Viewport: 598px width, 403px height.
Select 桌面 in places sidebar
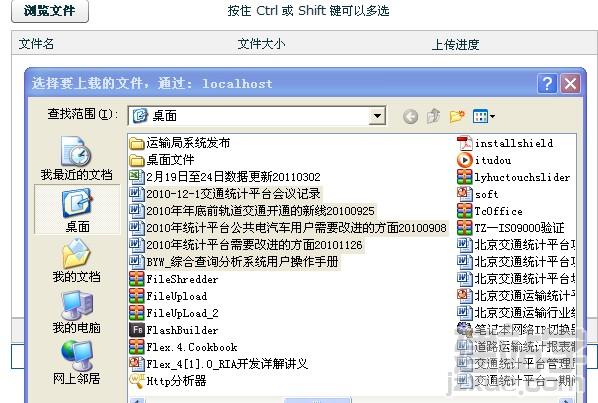tap(77, 210)
